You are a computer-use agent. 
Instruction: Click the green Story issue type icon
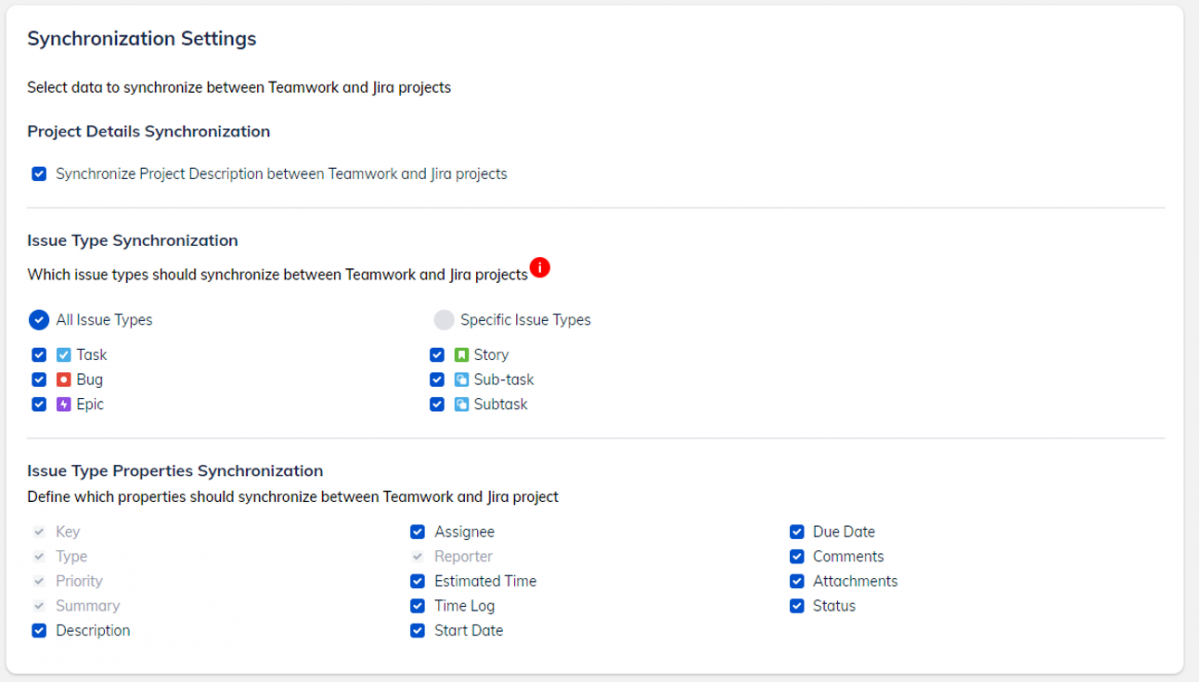click(461, 354)
